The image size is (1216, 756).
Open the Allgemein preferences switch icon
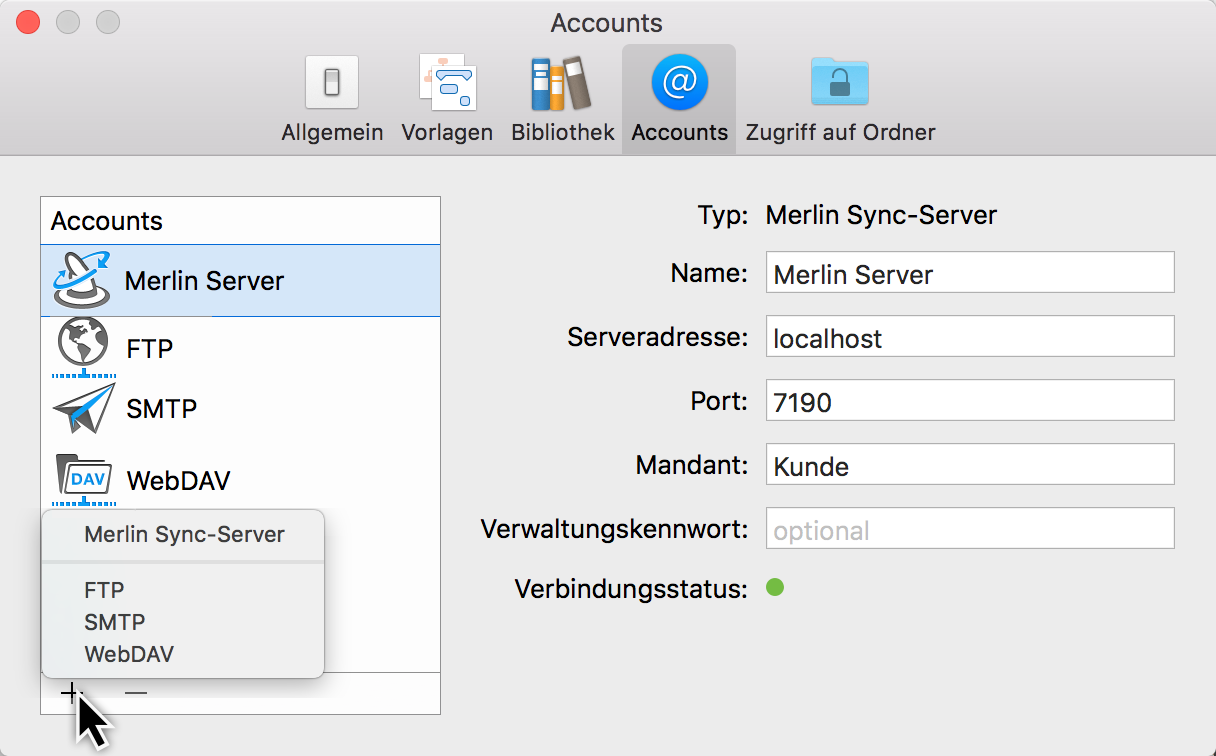332,82
